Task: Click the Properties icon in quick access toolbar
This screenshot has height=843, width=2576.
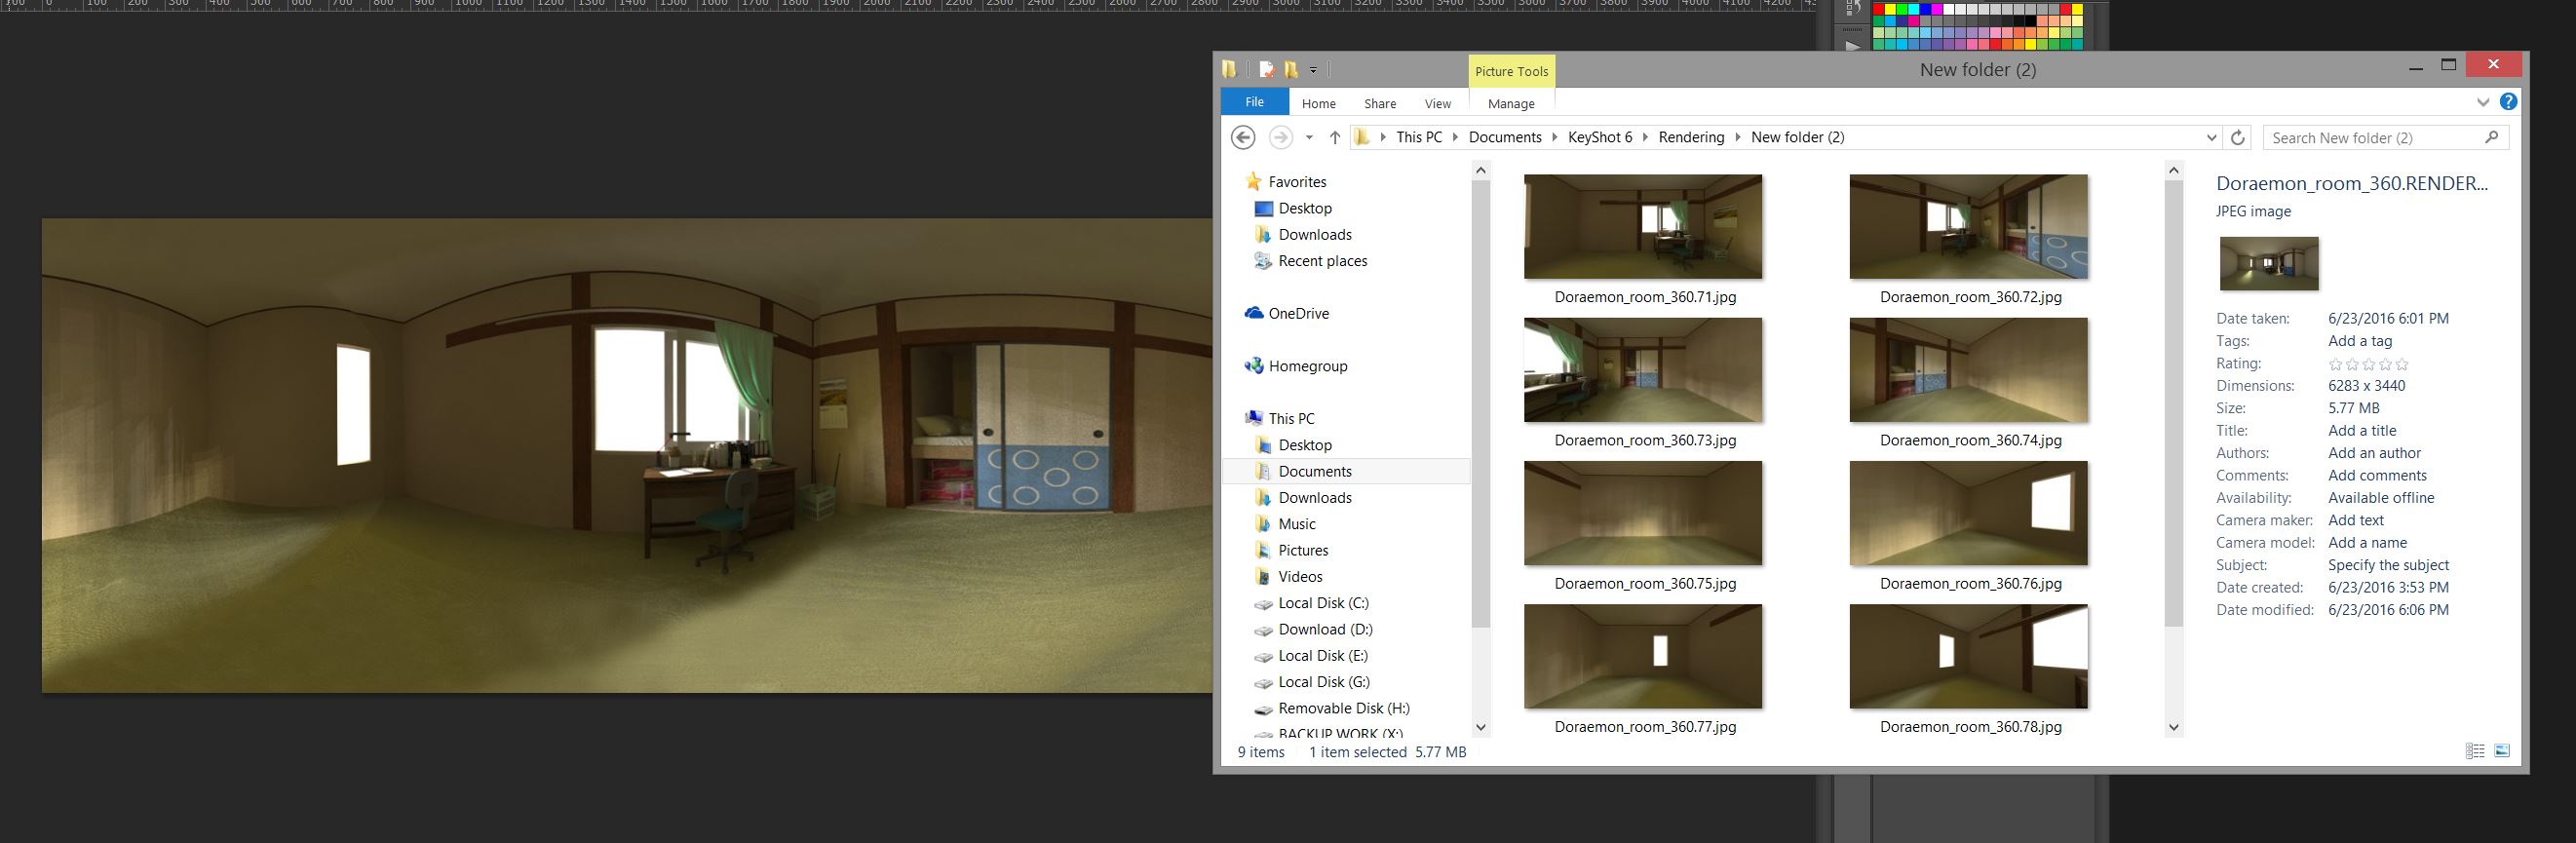Action: (x=1266, y=70)
